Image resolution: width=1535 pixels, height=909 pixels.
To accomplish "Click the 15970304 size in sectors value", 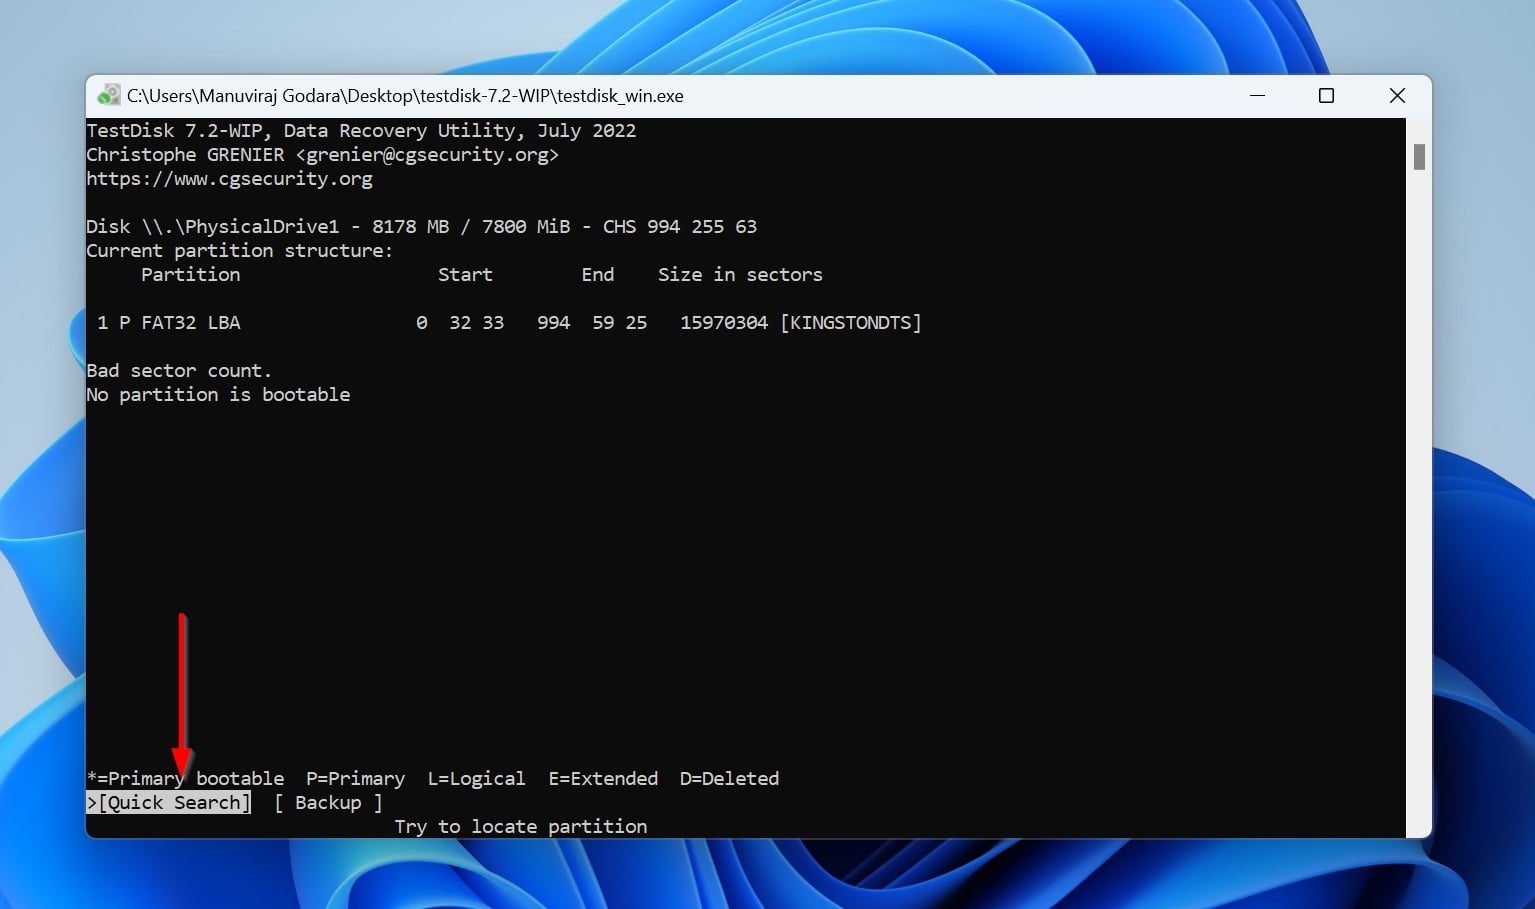I will pos(724,323).
